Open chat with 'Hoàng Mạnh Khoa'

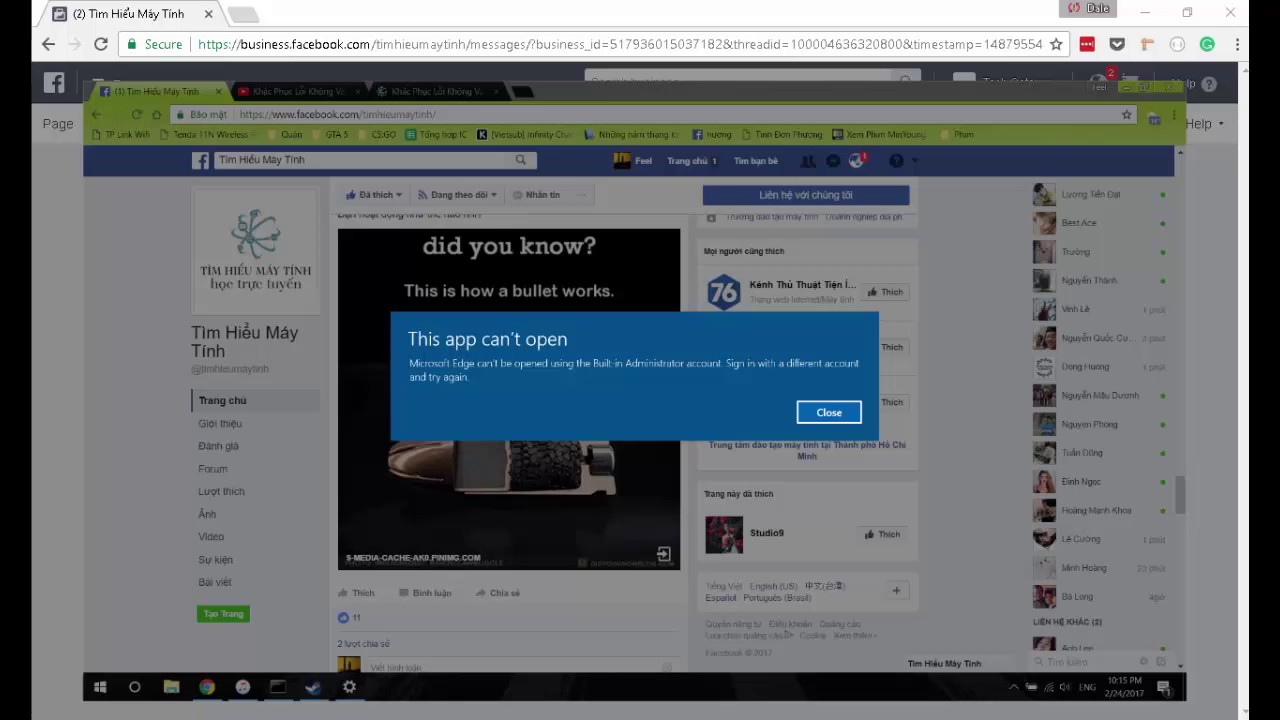1100,510
